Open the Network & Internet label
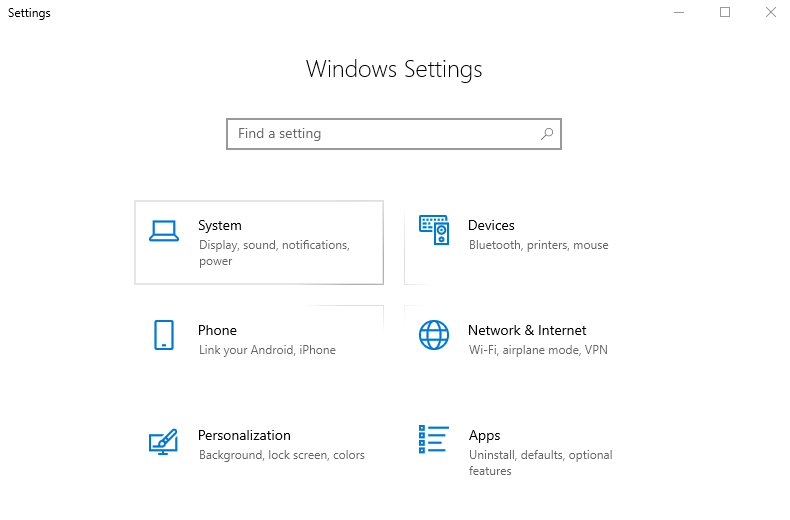The width and height of the screenshot is (790, 520). (x=527, y=330)
